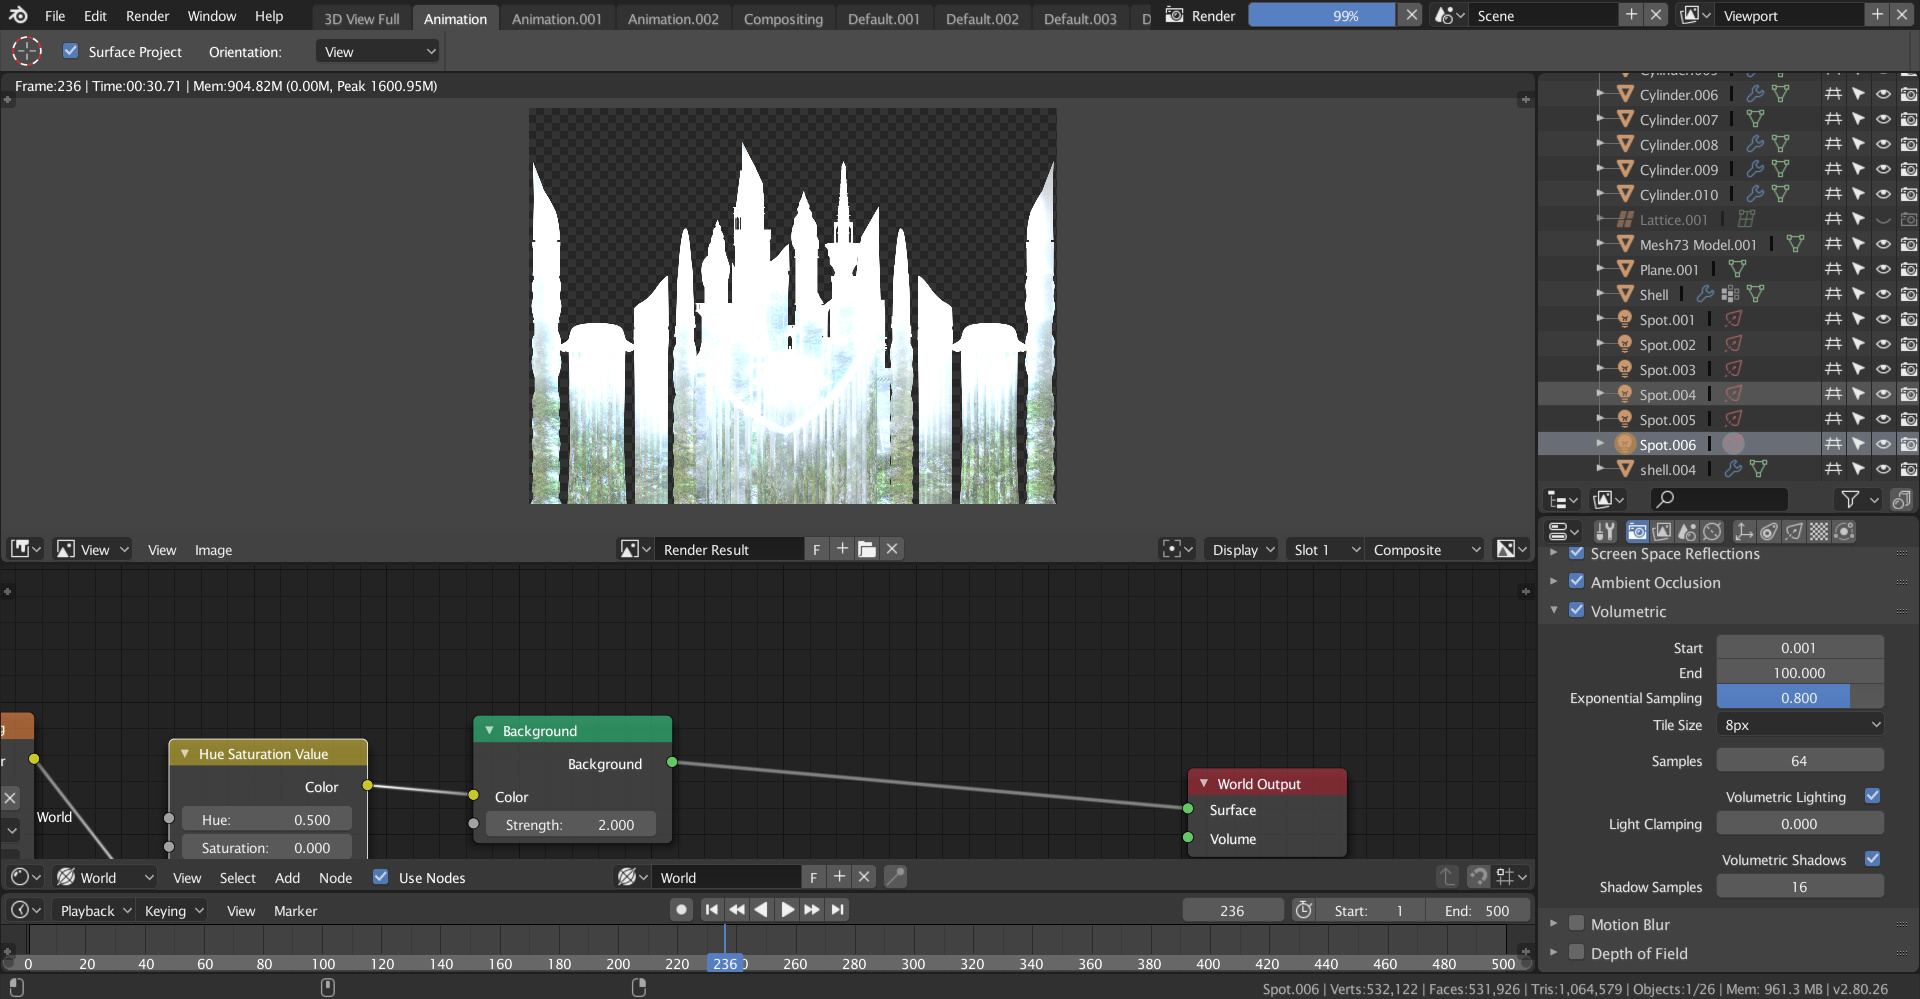The width and height of the screenshot is (1920, 999).
Task: Enable the Motion Blur checkbox
Action: click(1577, 923)
